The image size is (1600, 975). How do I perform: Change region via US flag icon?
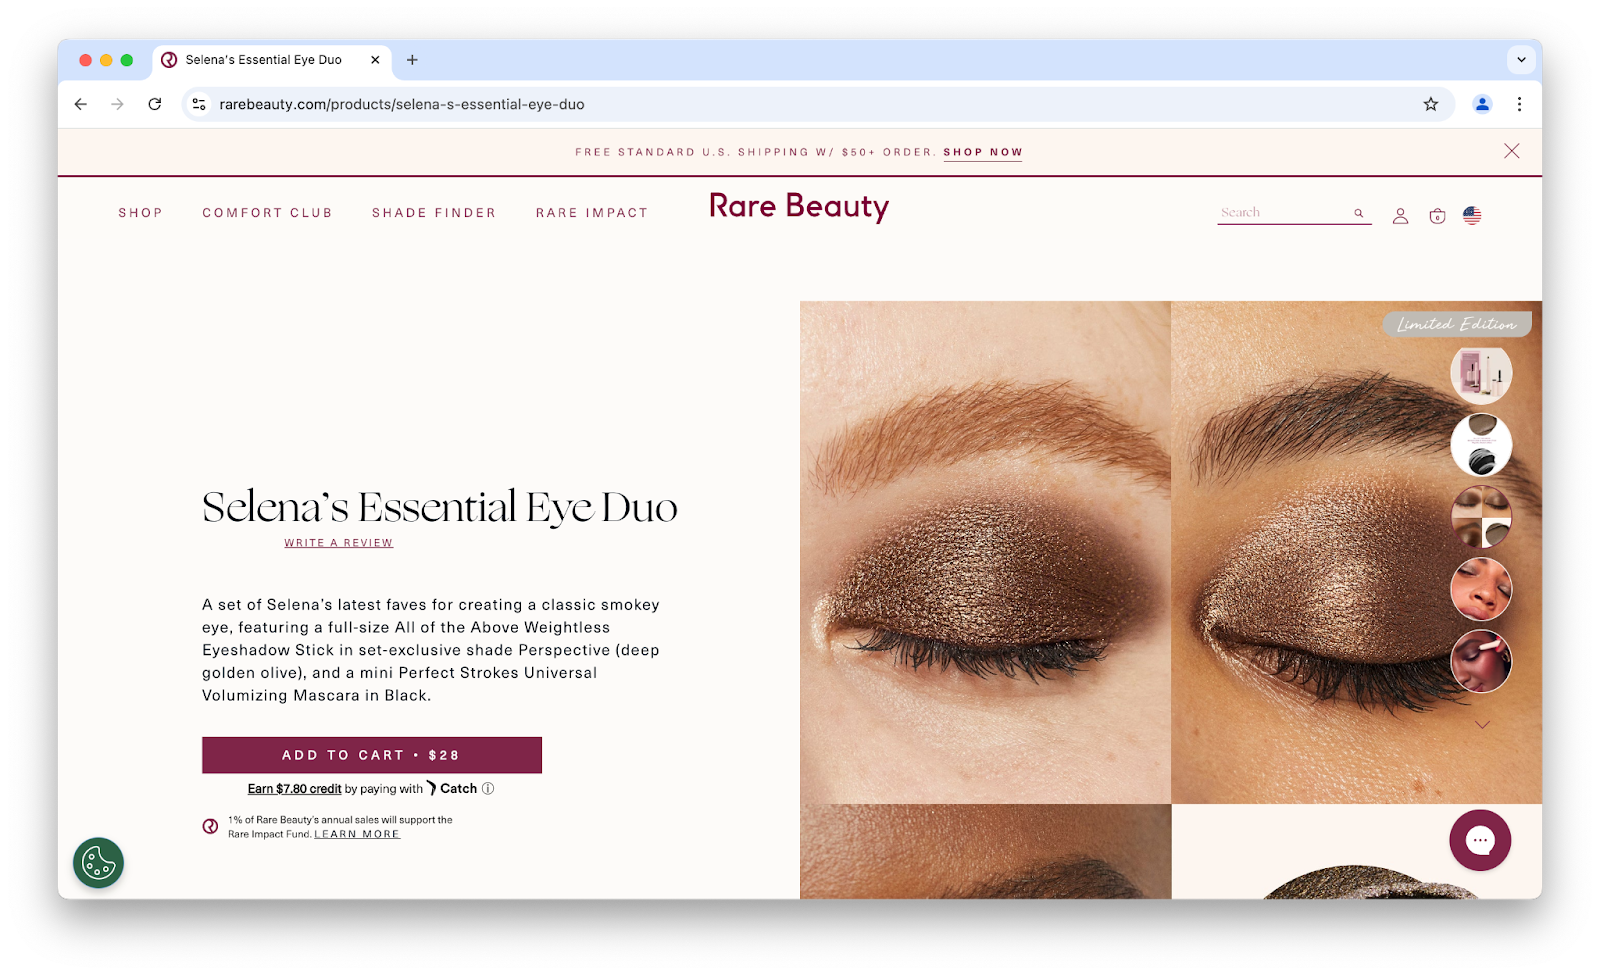(1472, 215)
